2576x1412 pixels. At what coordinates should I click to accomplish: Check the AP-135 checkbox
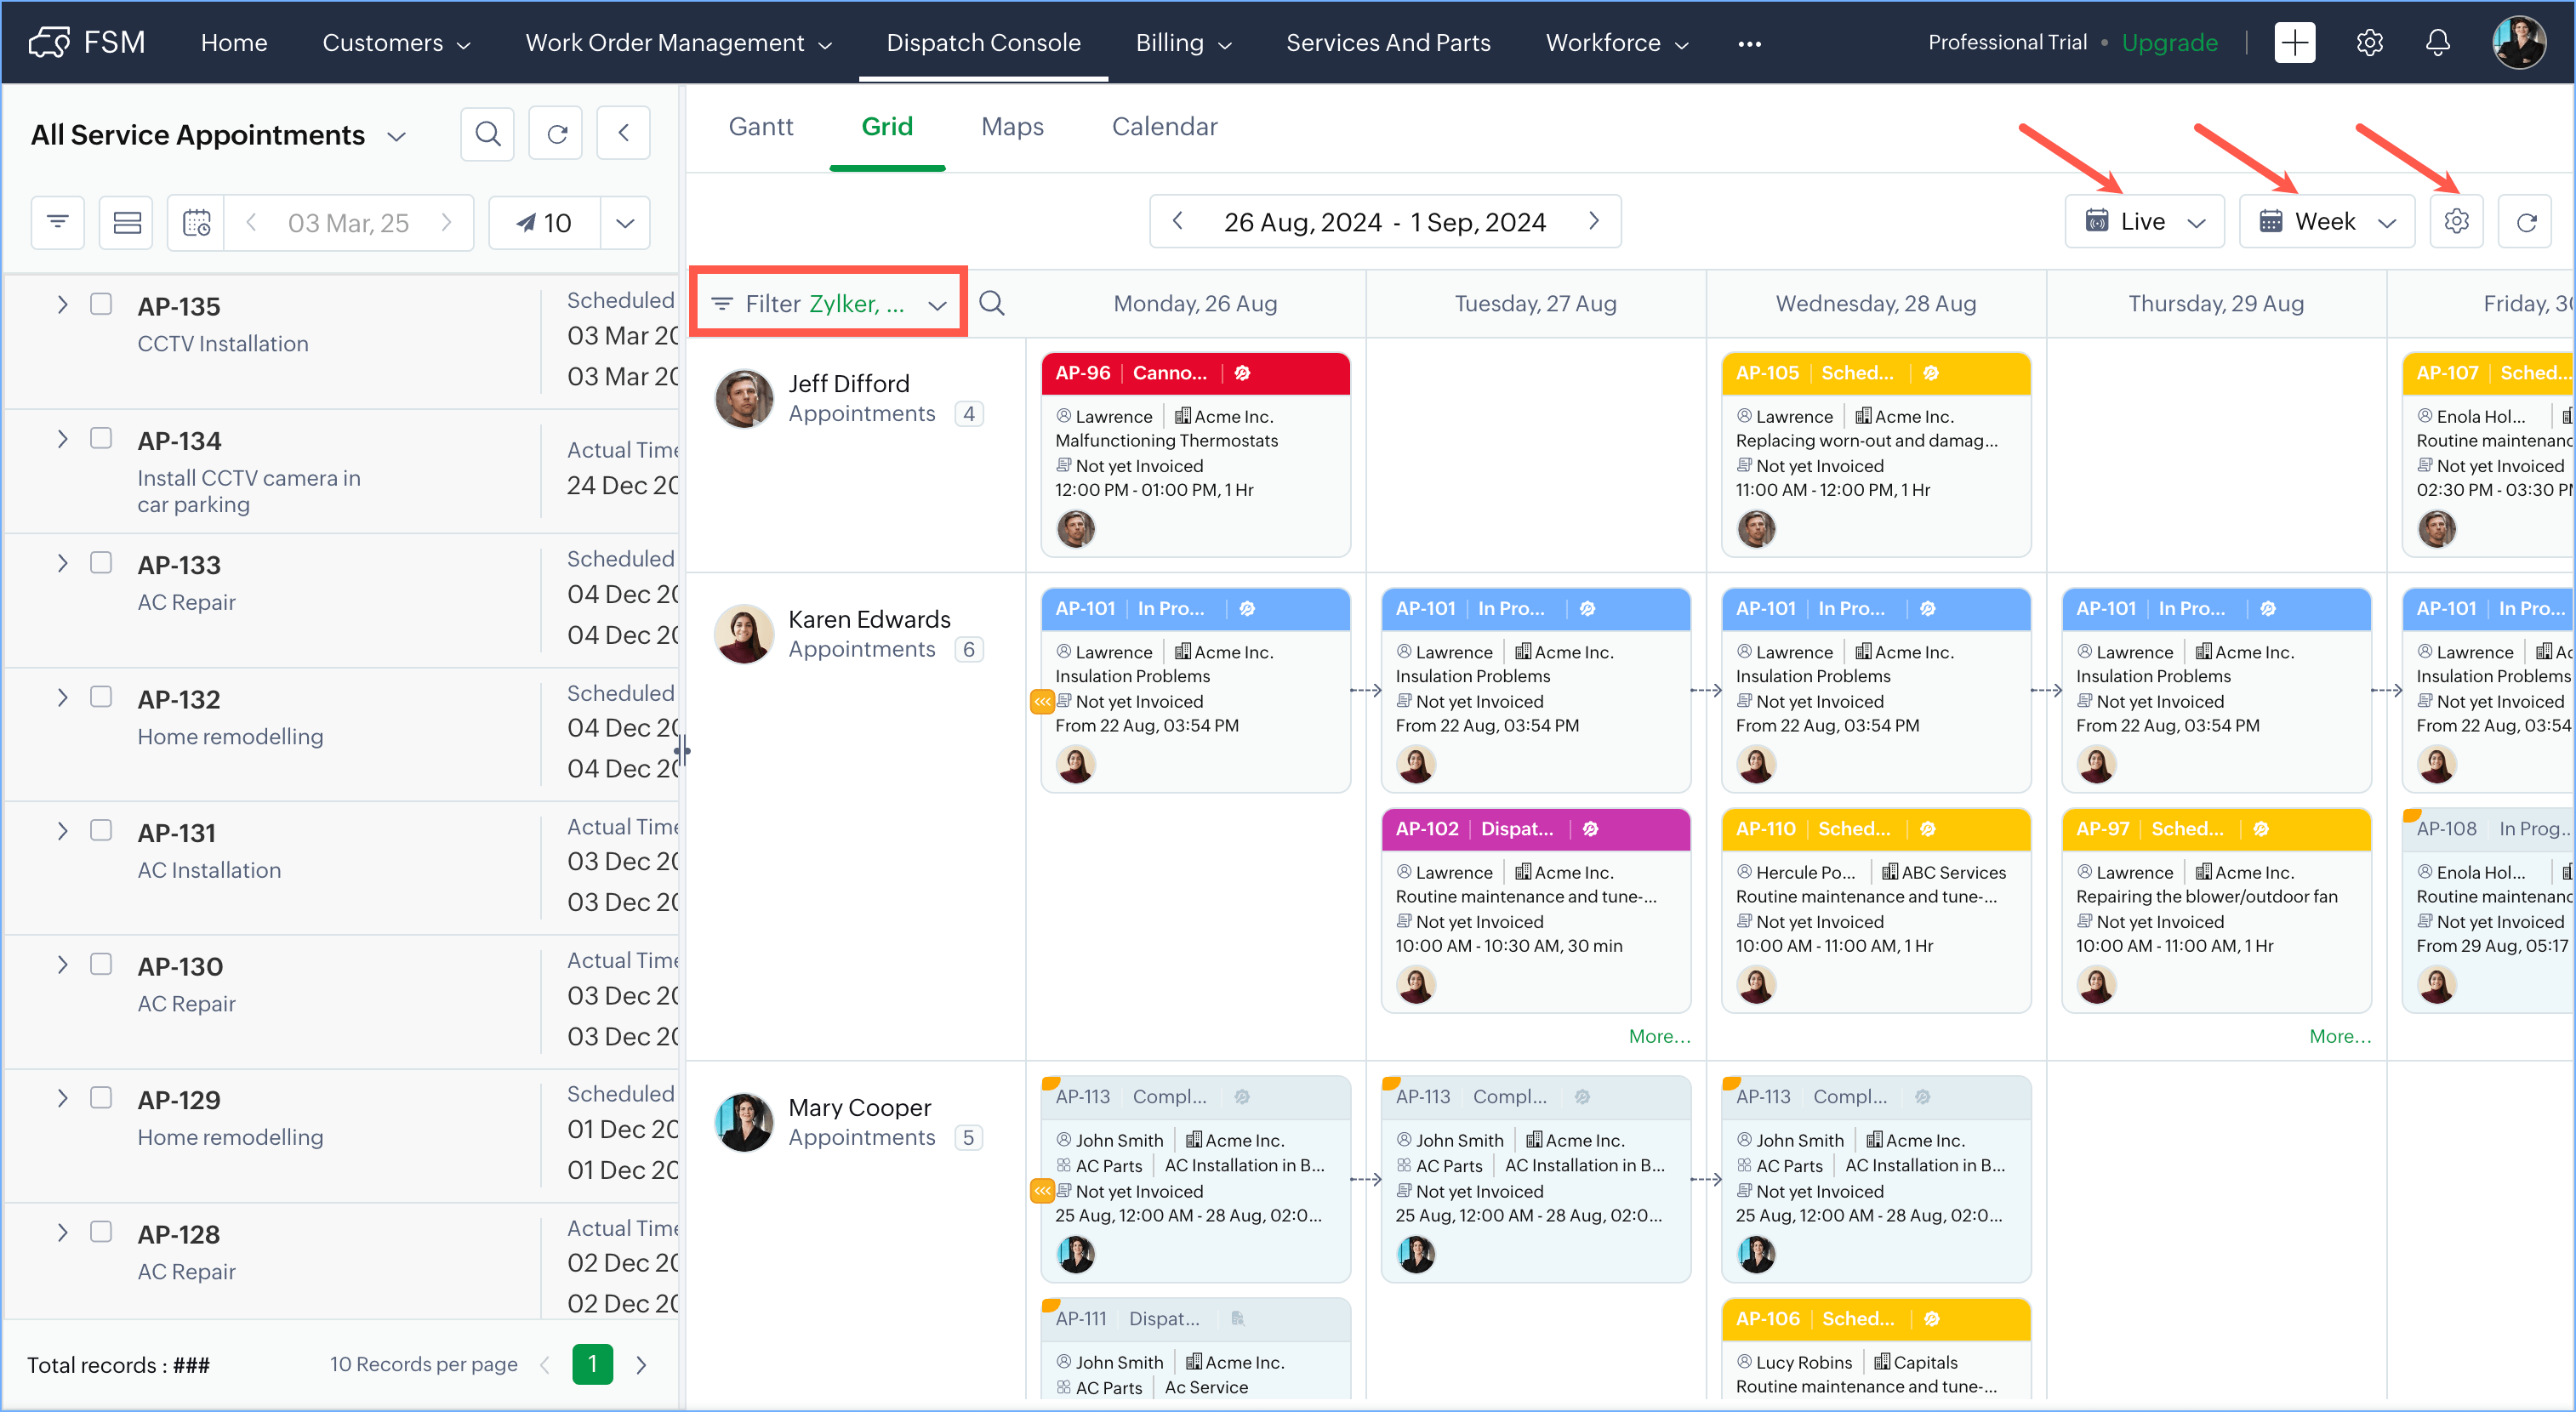(x=101, y=304)
